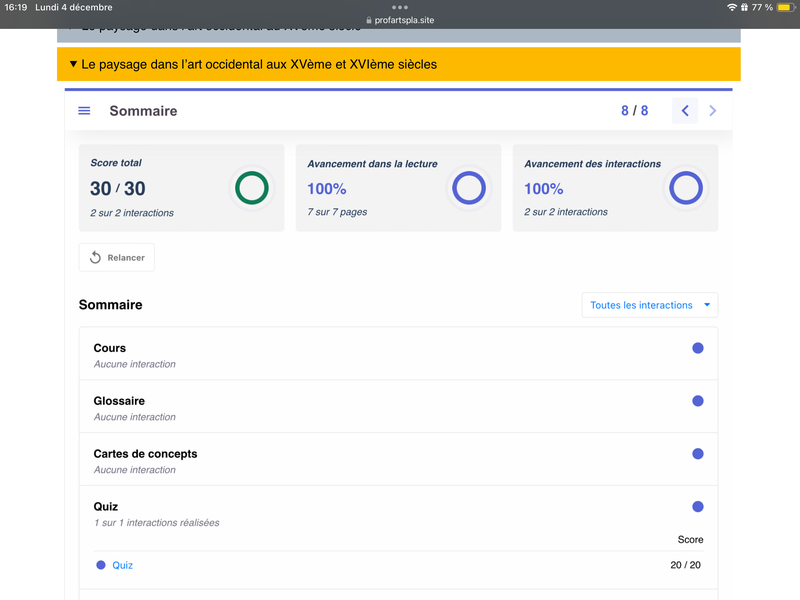Select the Quiz section heading
This screenshot has height=600, width=800.
click(106, 507)
